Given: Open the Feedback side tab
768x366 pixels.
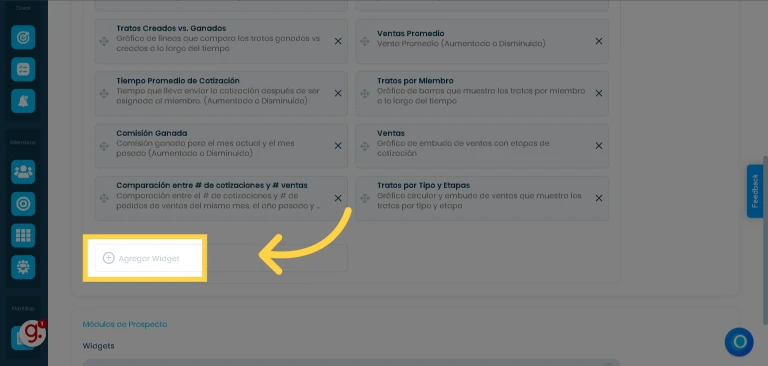Looking at the screenshot, I should click(x=755, y=191).
